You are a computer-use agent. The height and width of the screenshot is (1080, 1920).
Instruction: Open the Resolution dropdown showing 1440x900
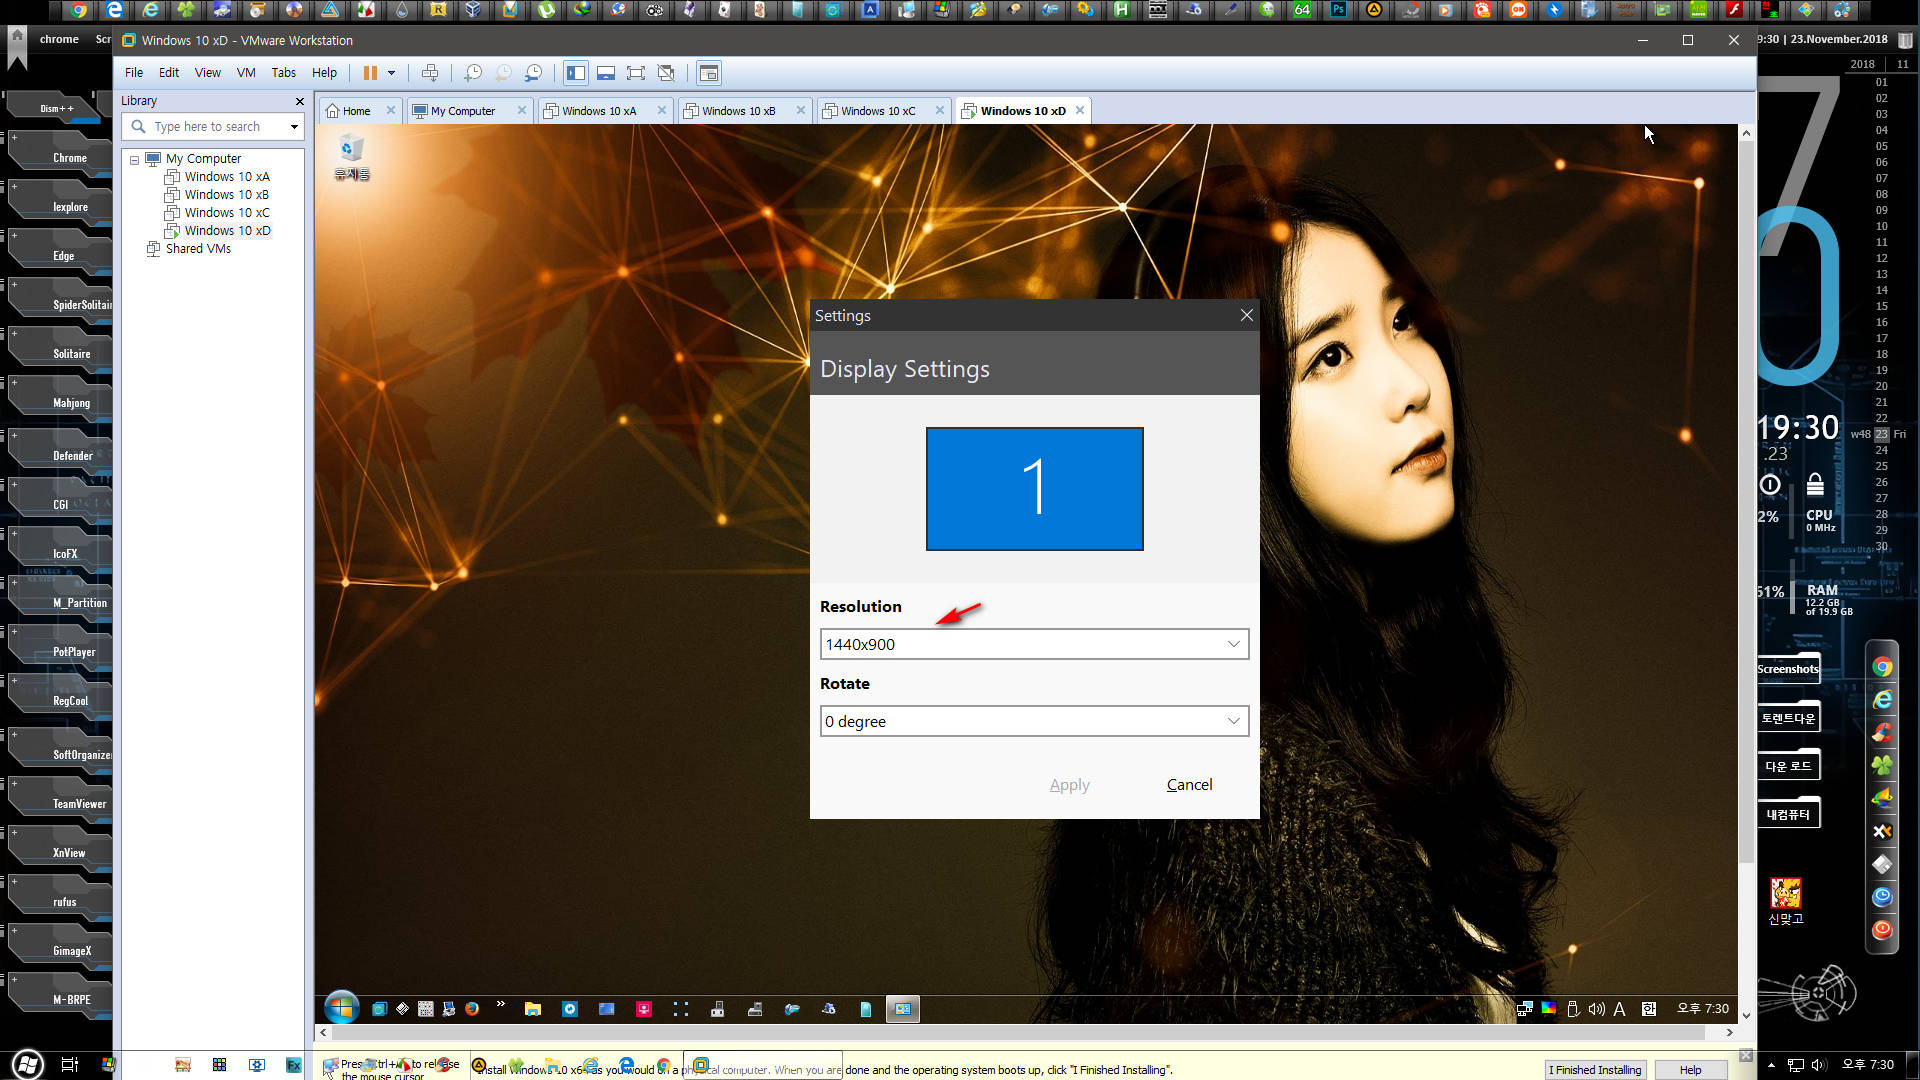tap(1034, 644)
